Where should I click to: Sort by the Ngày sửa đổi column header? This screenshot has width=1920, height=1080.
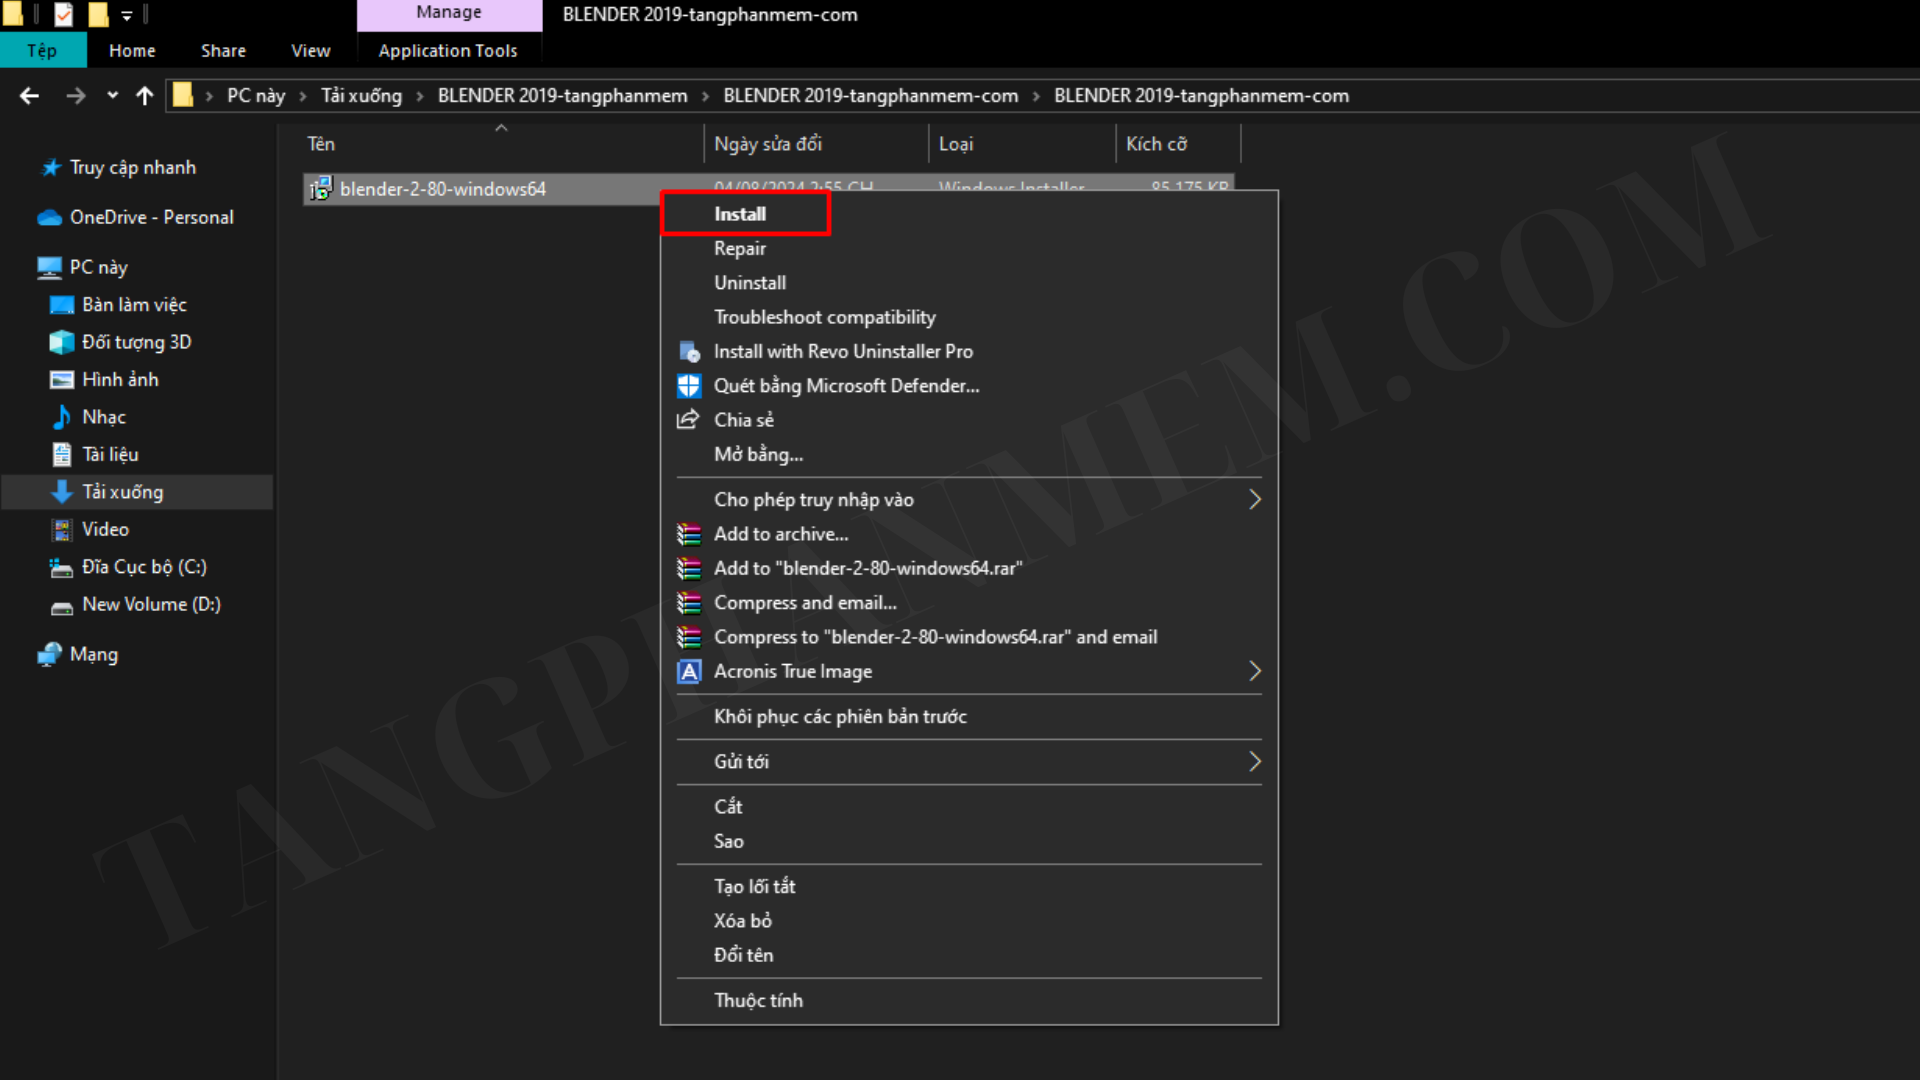[767, 144]
